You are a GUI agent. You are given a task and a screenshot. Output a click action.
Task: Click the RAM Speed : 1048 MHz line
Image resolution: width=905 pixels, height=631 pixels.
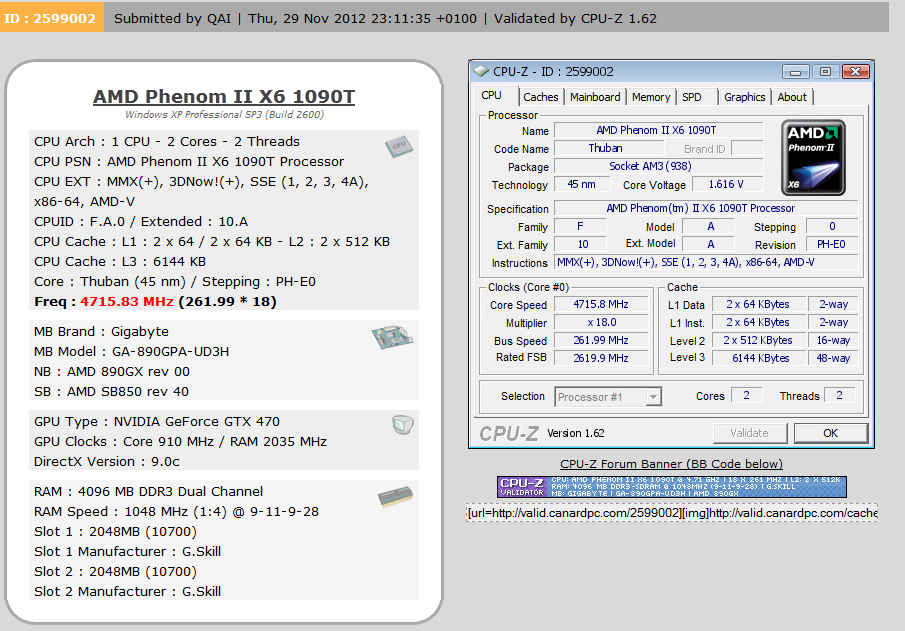click(176, 511)
